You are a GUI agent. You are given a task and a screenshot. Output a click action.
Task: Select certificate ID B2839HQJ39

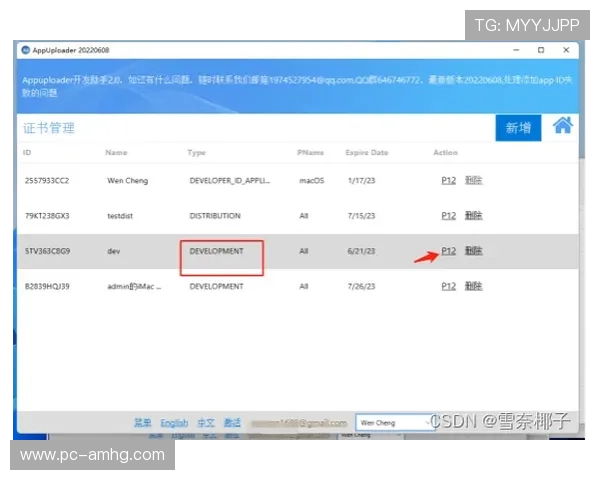[47, 286]
